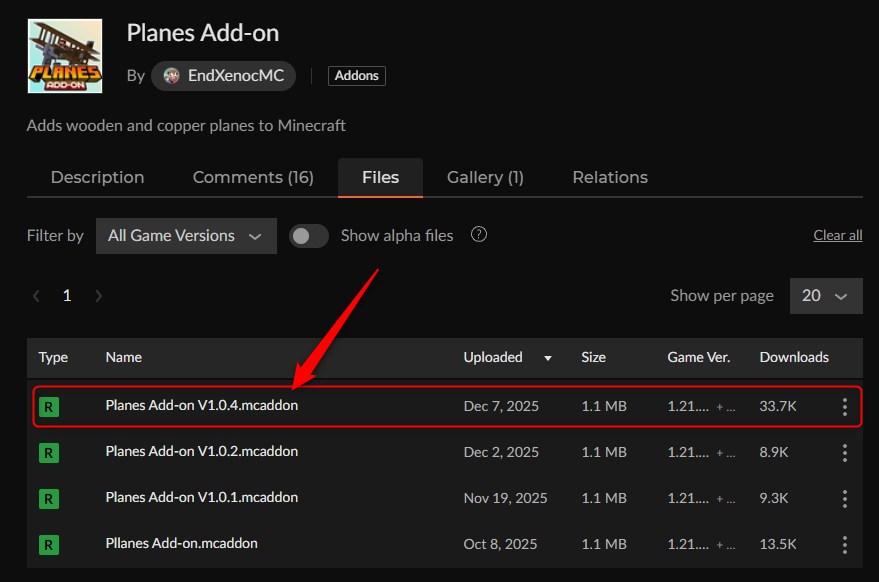
Task: Expand the All Game Versions filter dropdown
Action: click(186, 236)
